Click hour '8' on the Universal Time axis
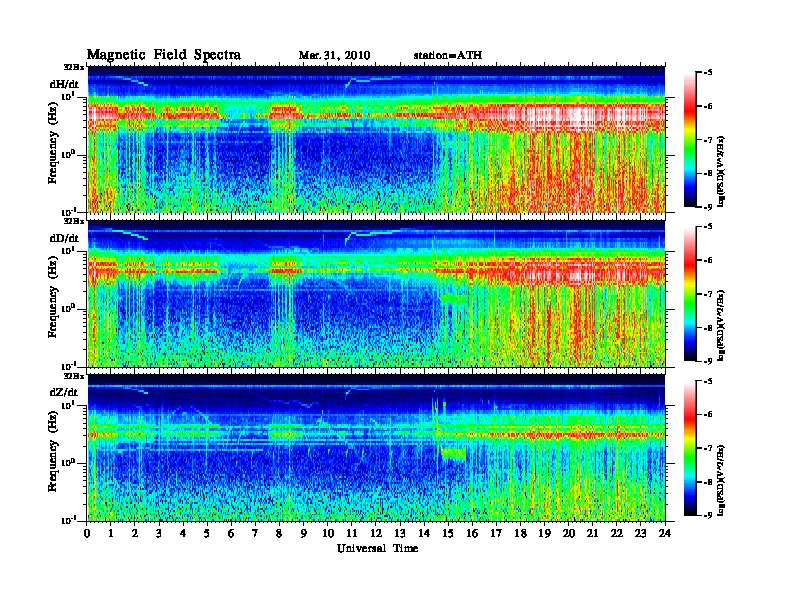 coord(279,534)
